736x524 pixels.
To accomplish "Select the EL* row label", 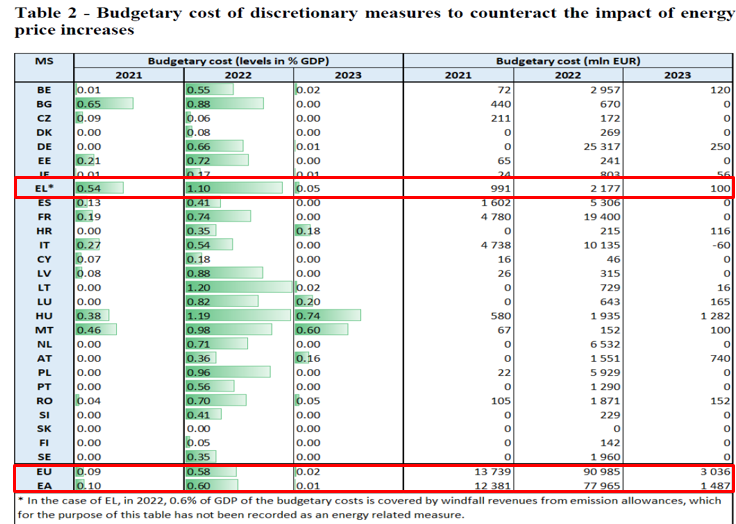I will (44, 188).
